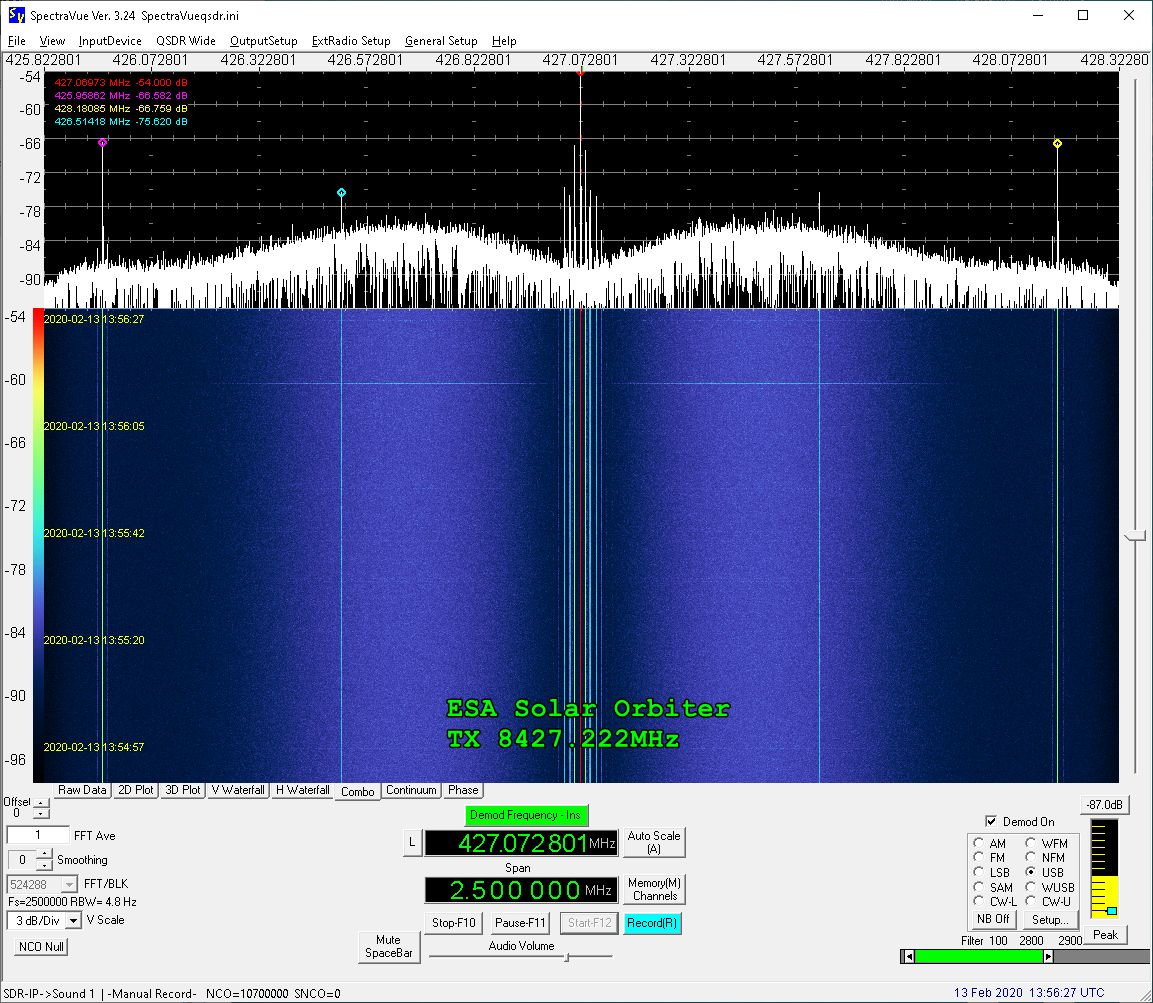The height and width of the screenshot is (1003, 1153).
Task: Open the QSDR Wide menu
Action: (185, 41)
